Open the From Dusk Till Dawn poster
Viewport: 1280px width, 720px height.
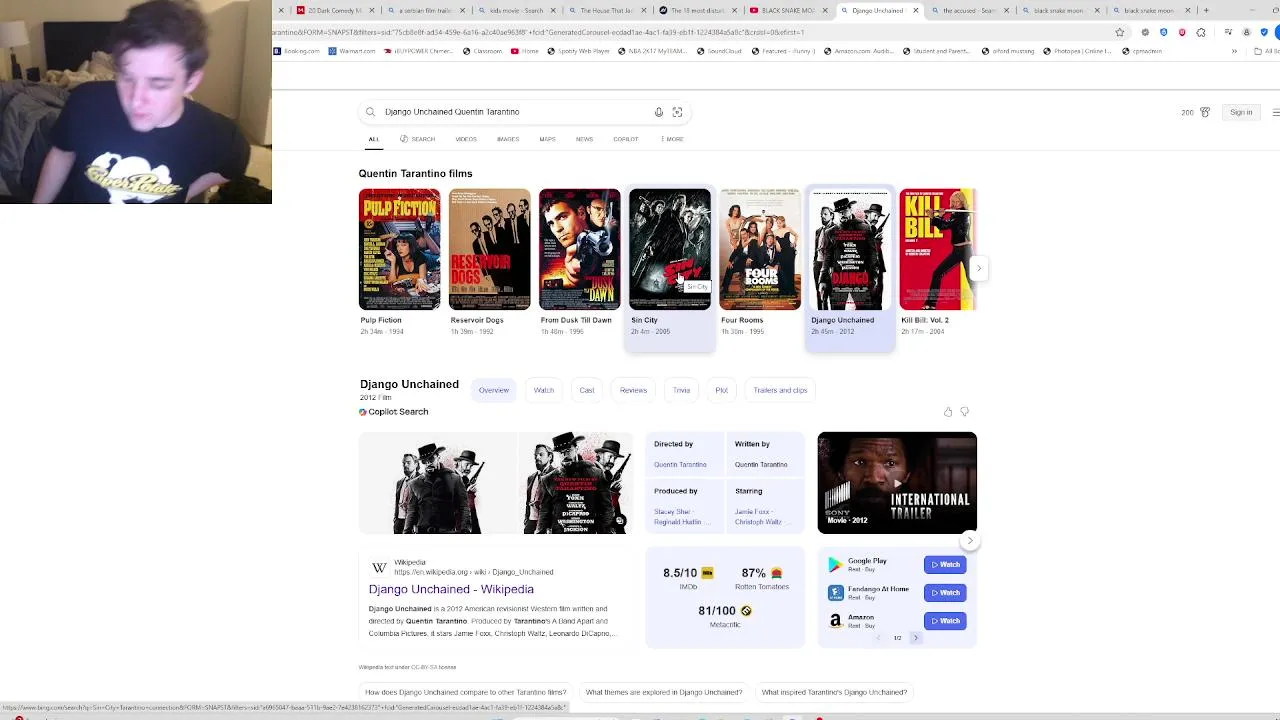click(579, 249)
